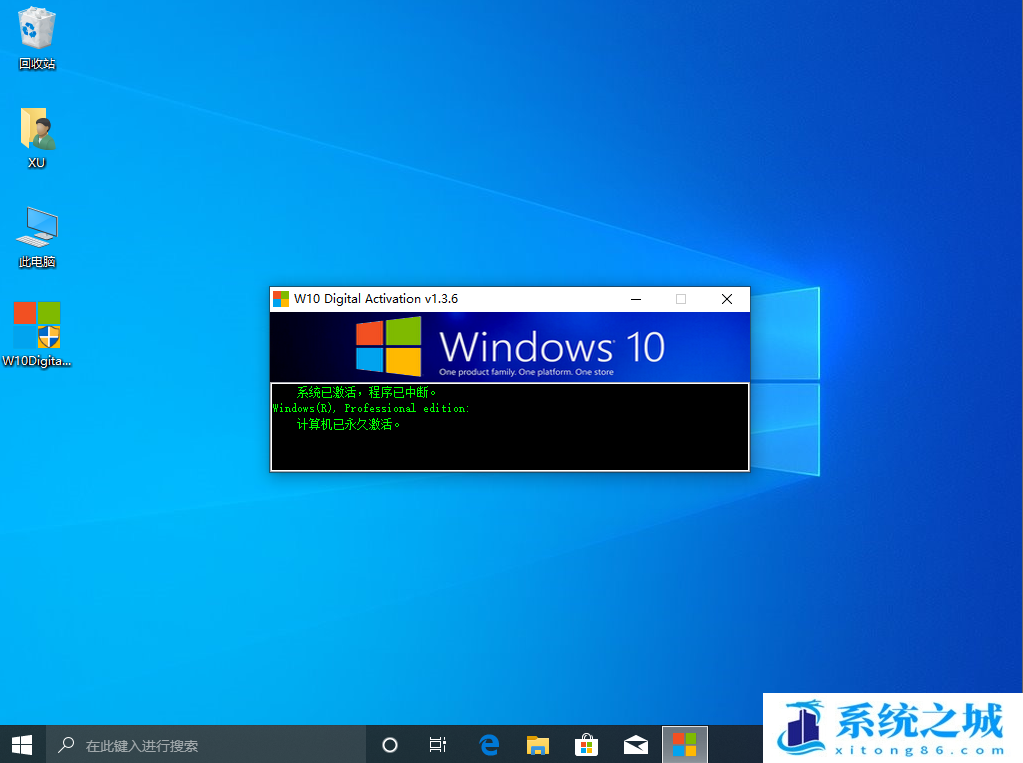Click the taskbar search box
Screen dimensions: 1023x763
point(206,745)
